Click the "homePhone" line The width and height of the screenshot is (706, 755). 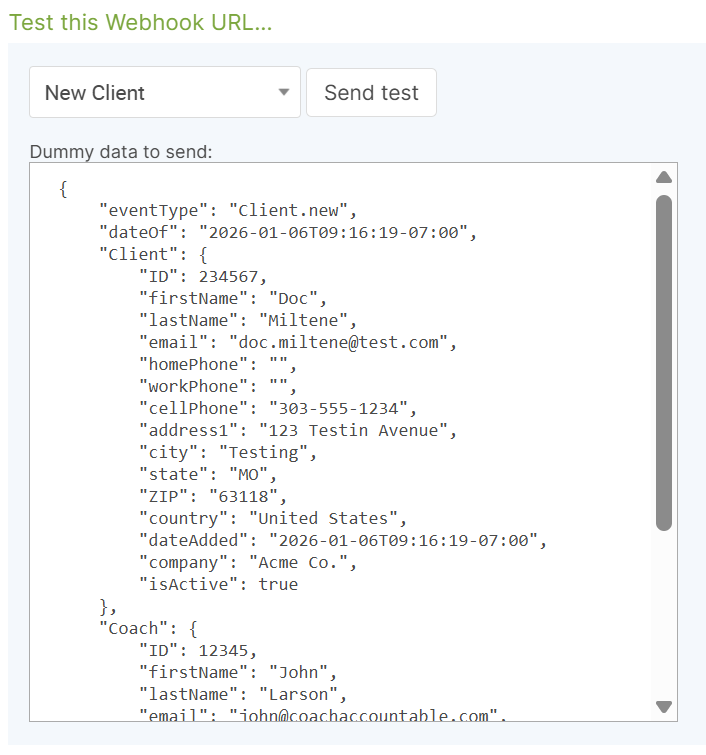click(218, 364)
